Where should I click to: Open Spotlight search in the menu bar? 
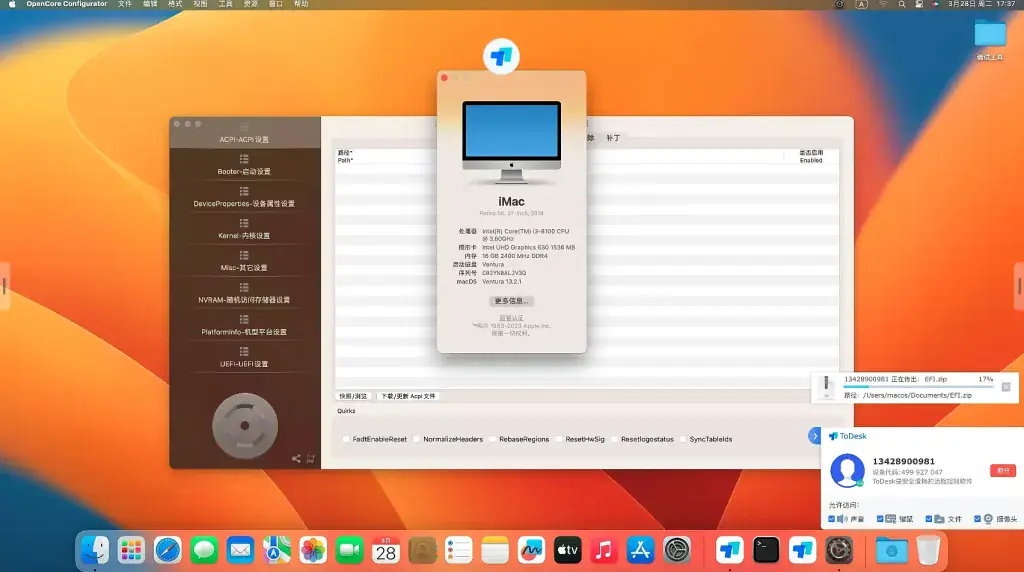902,4
